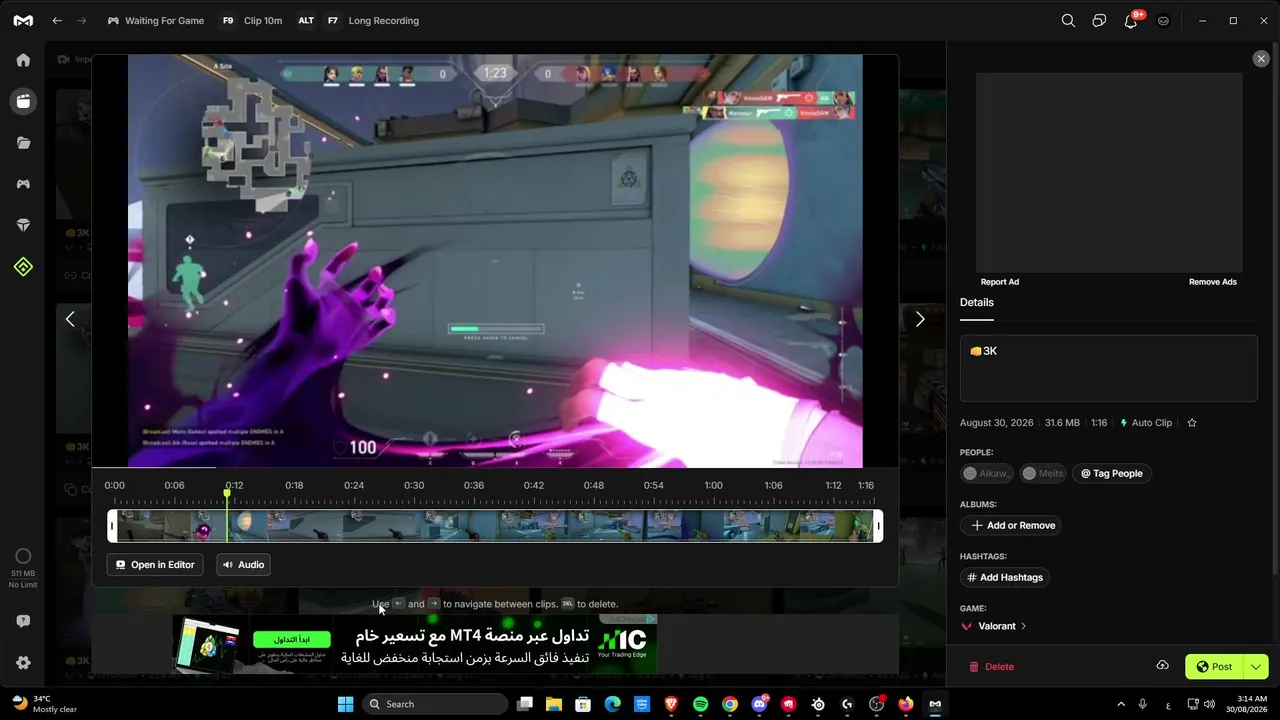Image resolution: width=1280 pixels, height=720 pixels.
Task: Open the chat messages icon in the title bar
Action: 1099,21
